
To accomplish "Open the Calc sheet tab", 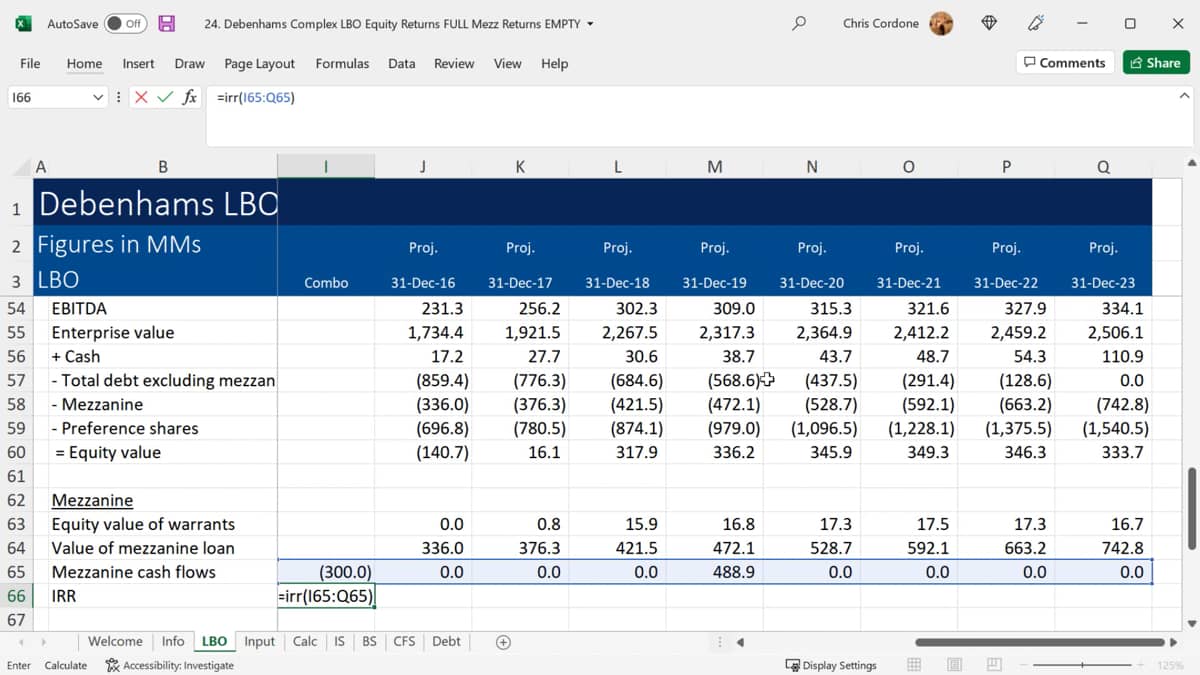I will 305,642.
